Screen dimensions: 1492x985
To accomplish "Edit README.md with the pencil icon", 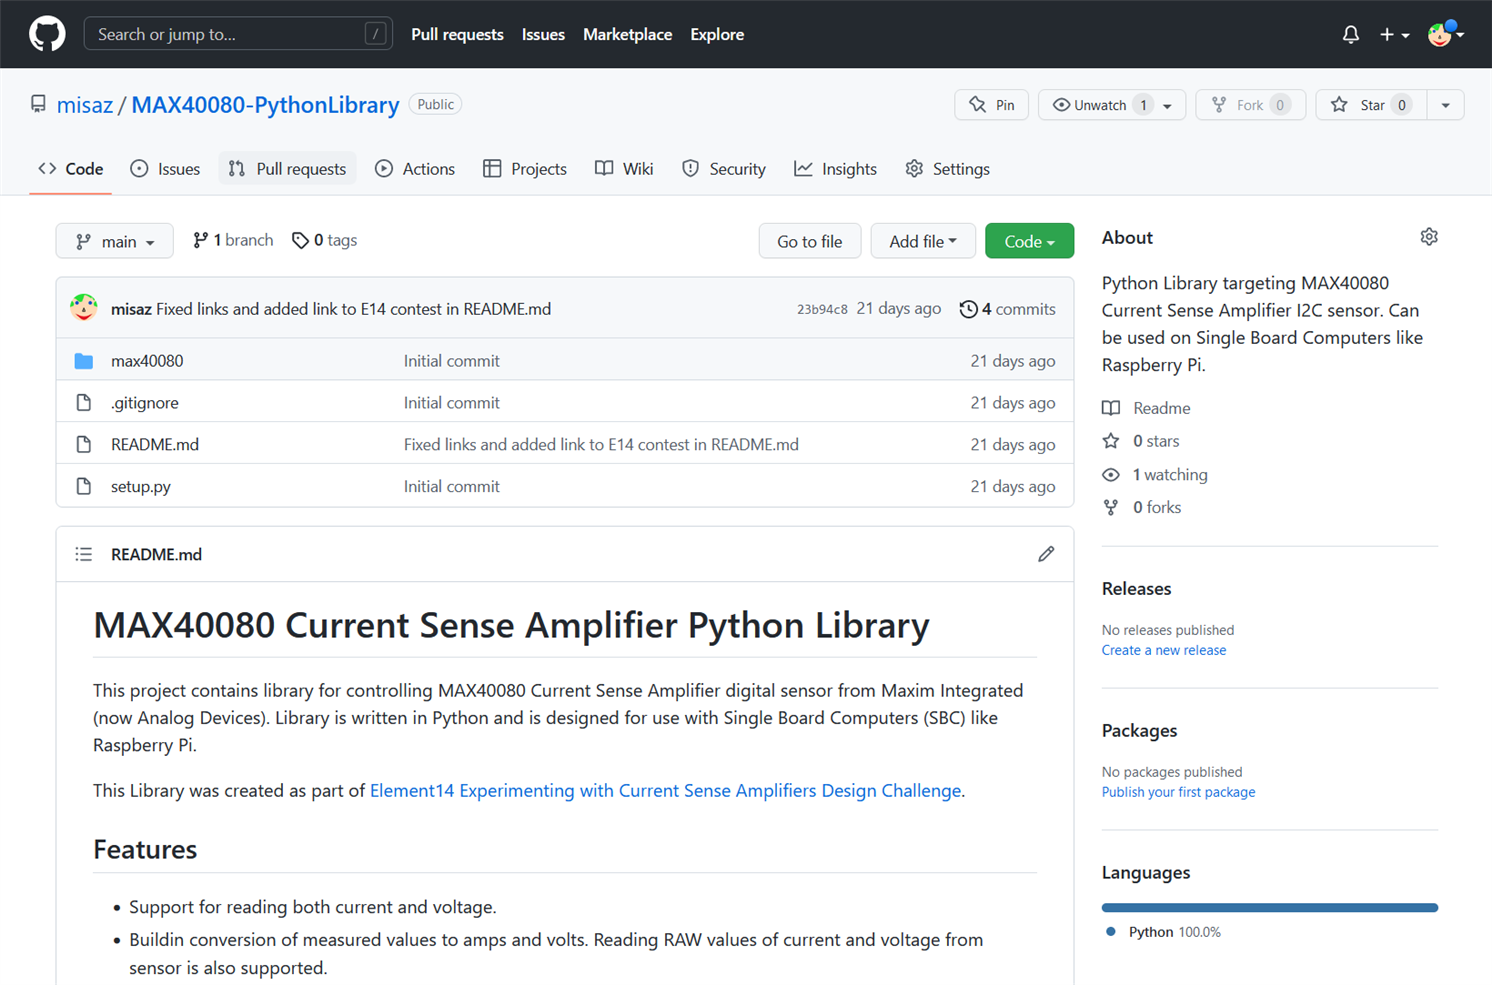I will (1046, 554).
